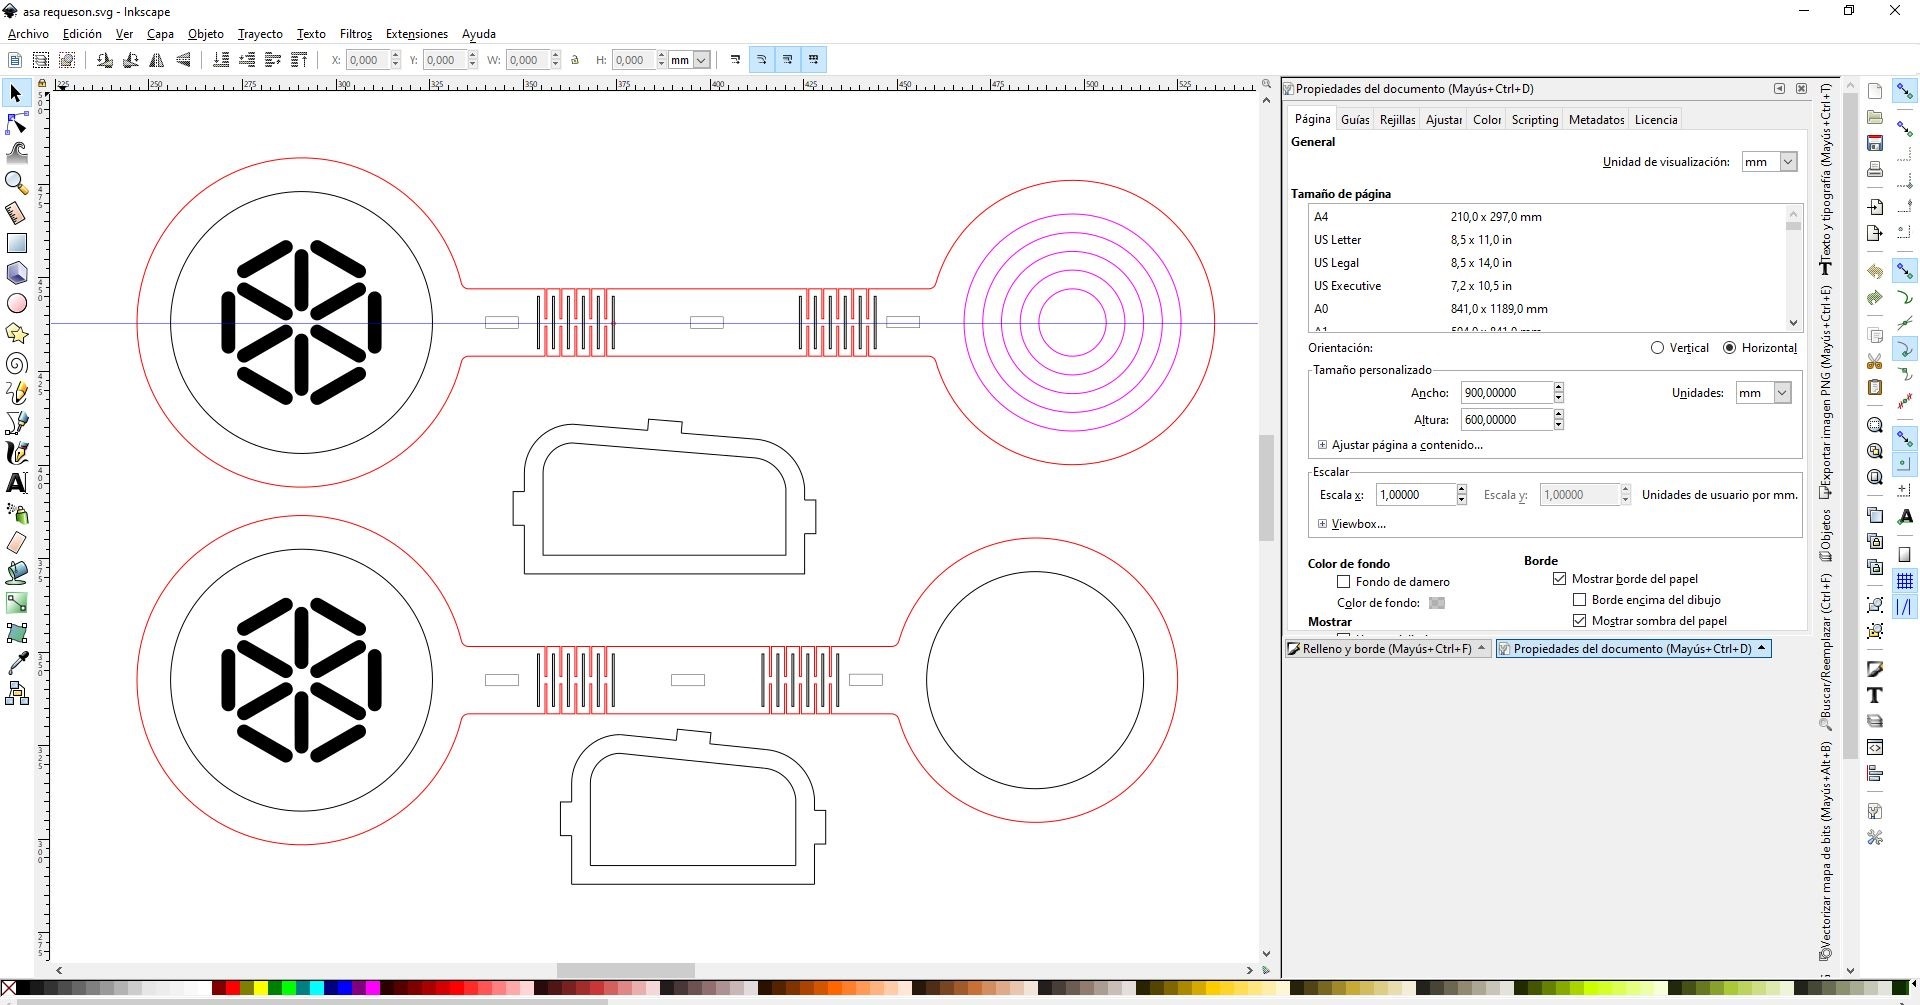Close the Propiedades del documento panel
The height and width of the screenshot is (1005, 1920).
pyautogui.click(x=1802, y=89)
